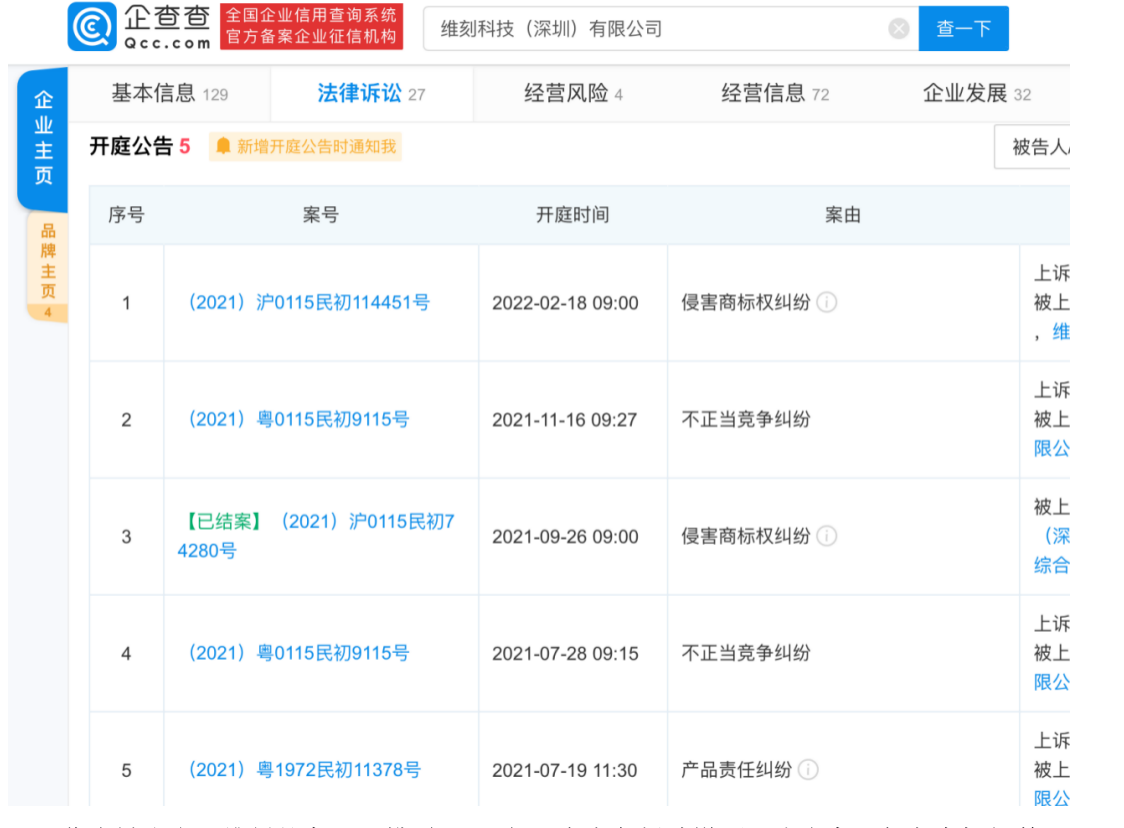The width and height of the screenshot is (1124, 828).
Task: Click the 序号 column header
Action: 126,214
